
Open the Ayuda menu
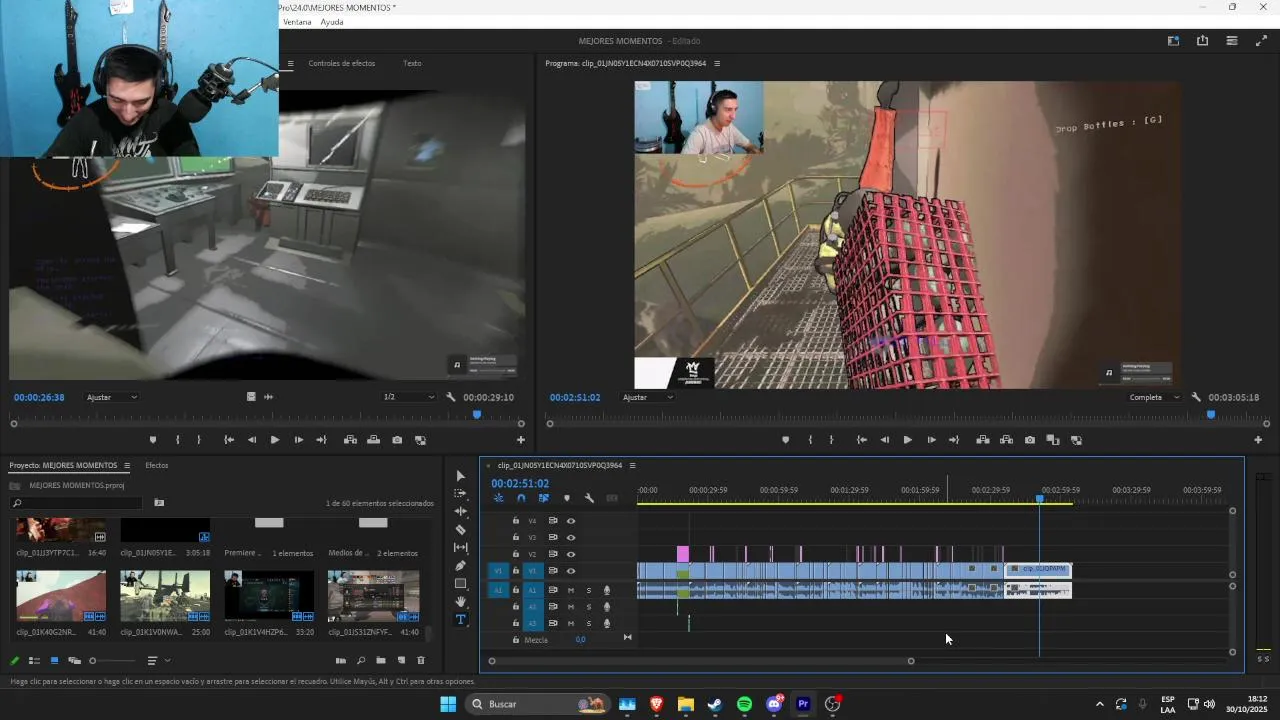[332, 22]
